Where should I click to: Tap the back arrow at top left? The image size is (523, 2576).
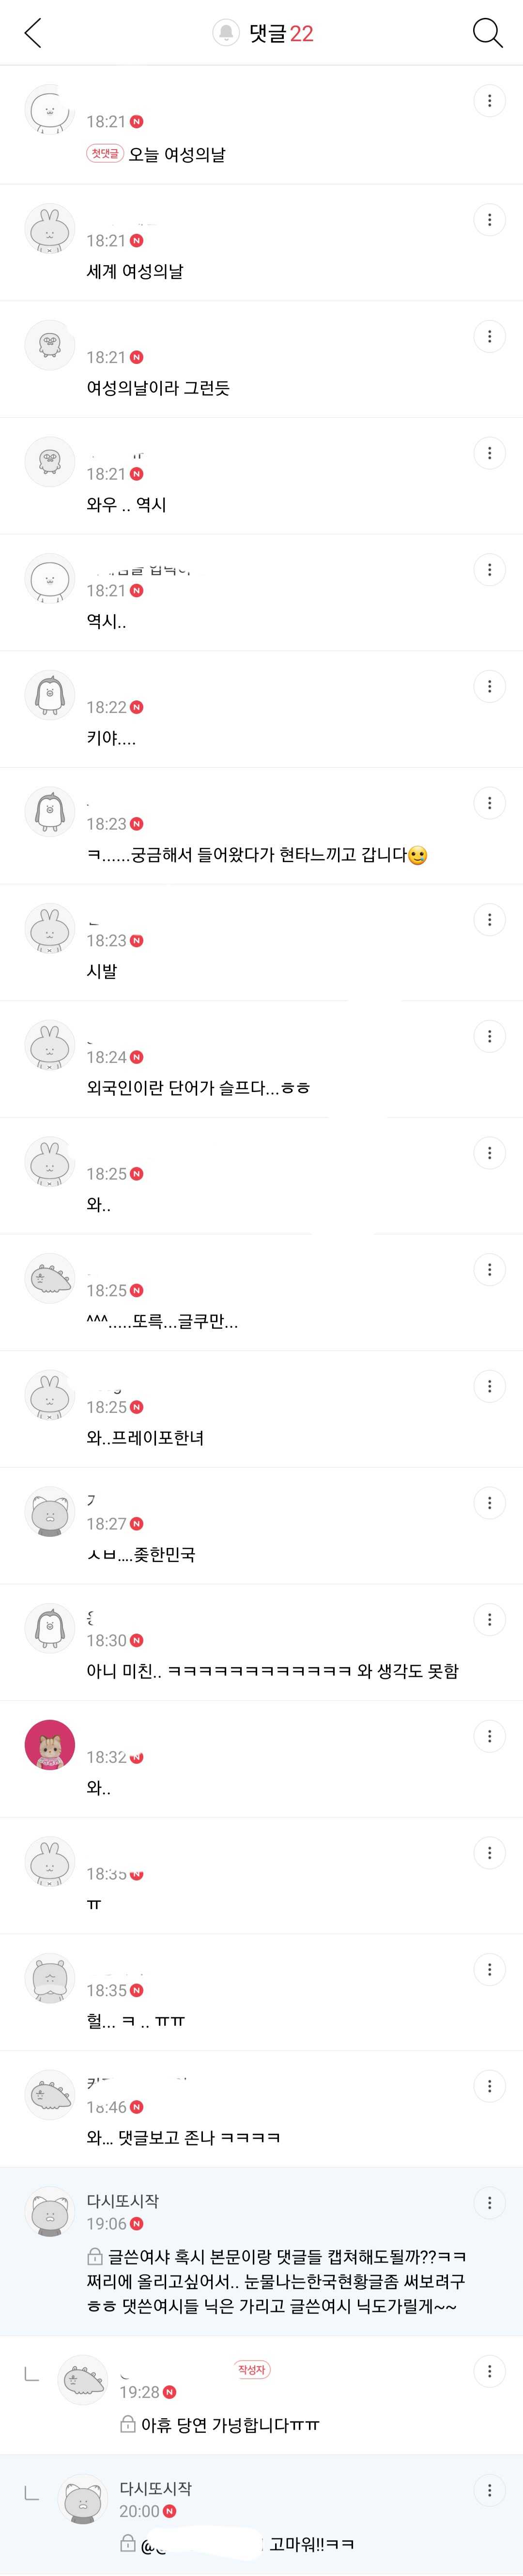[33, 33]
